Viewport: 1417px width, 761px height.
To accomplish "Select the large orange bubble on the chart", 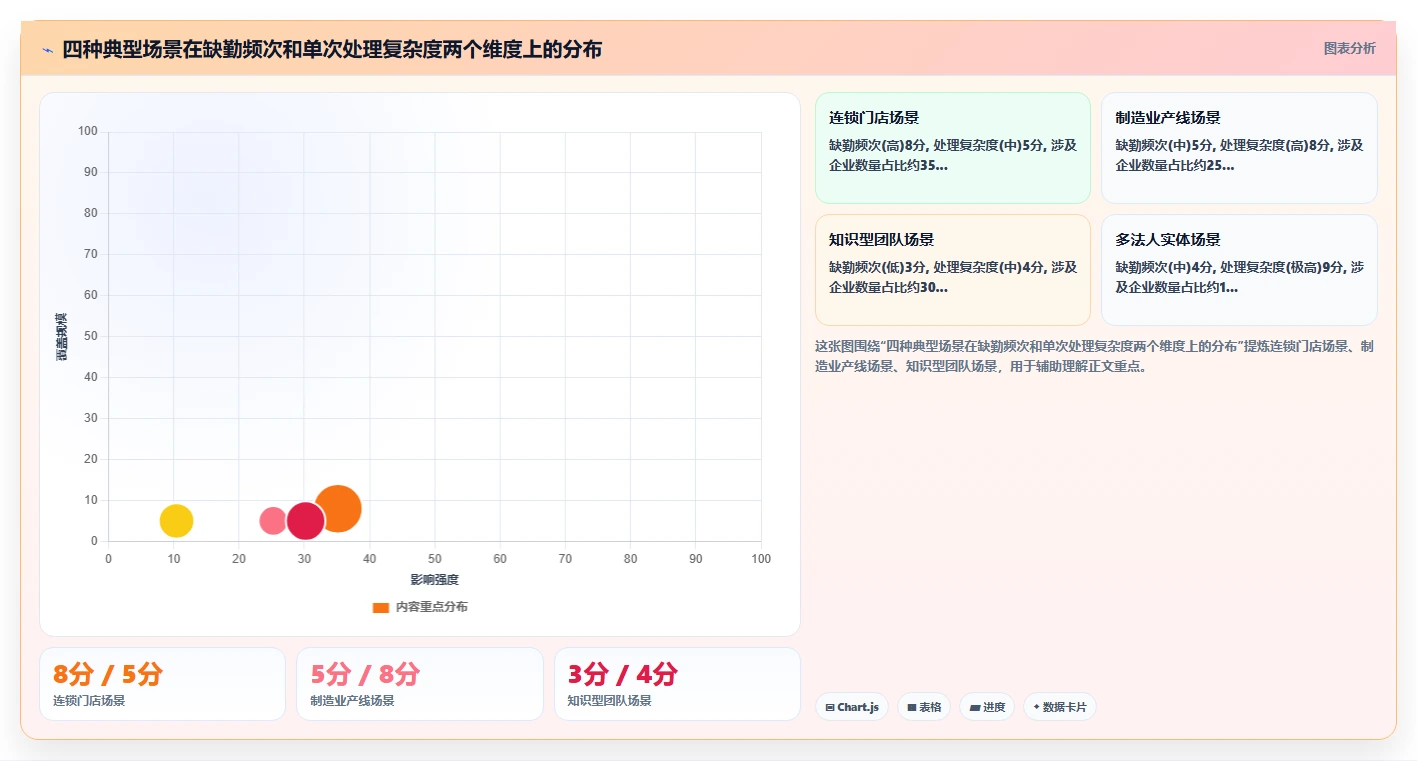I will [338, 508].
